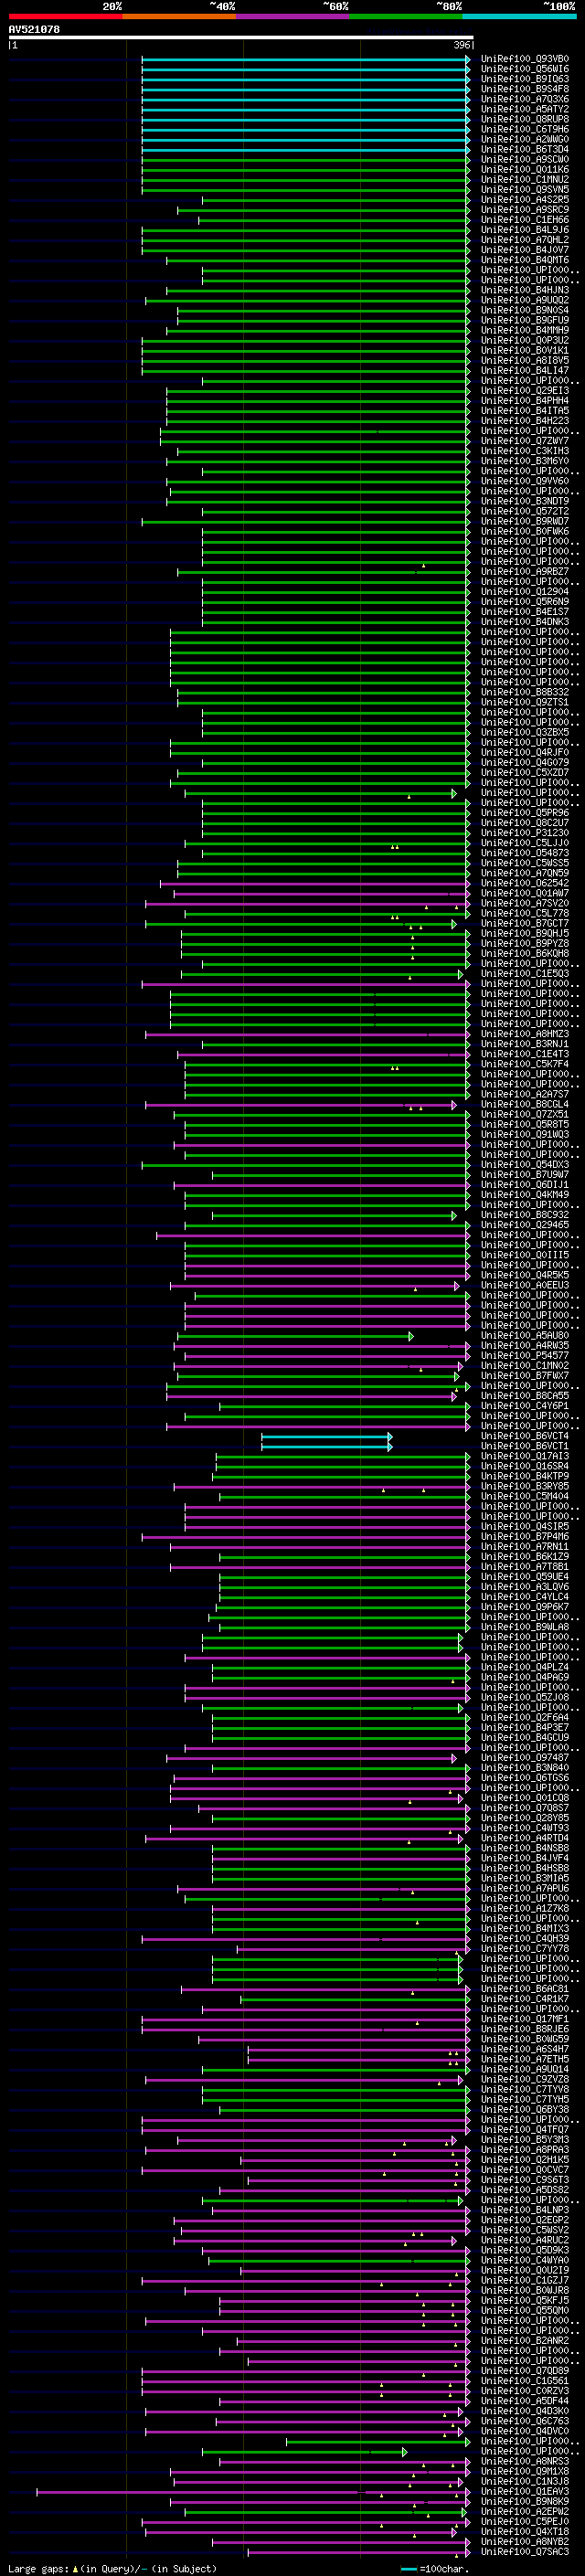Click label UniRef100_A8I8V5
The height and width of the screenshot is (2576, 585).
point(524,360)
